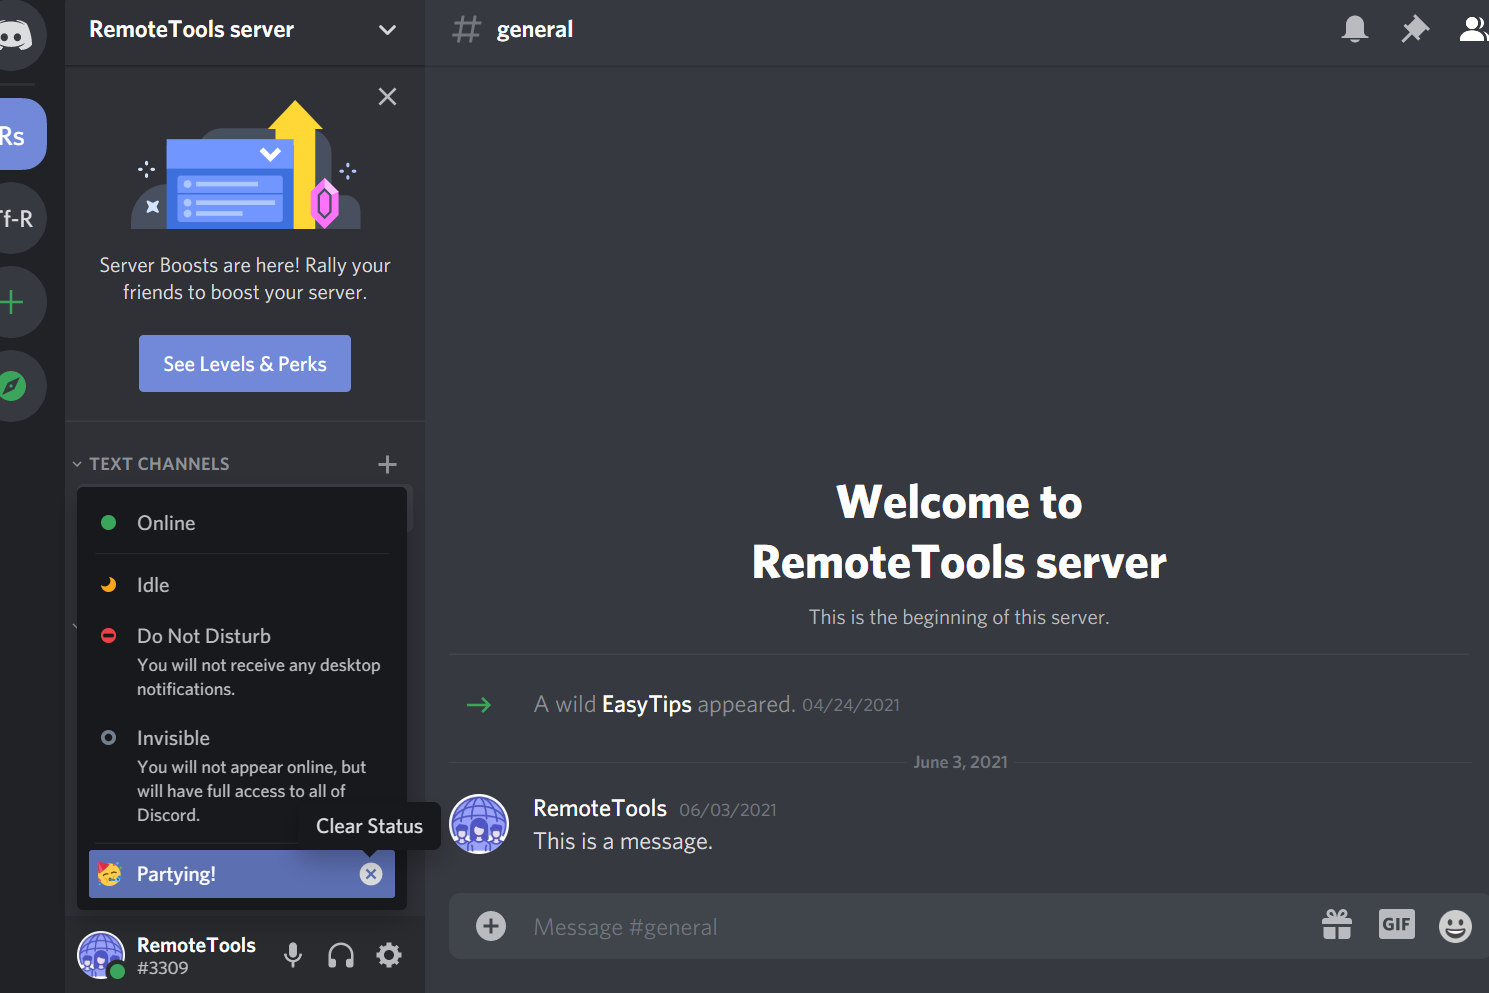Set status to Idle

[x=242, y=585]
